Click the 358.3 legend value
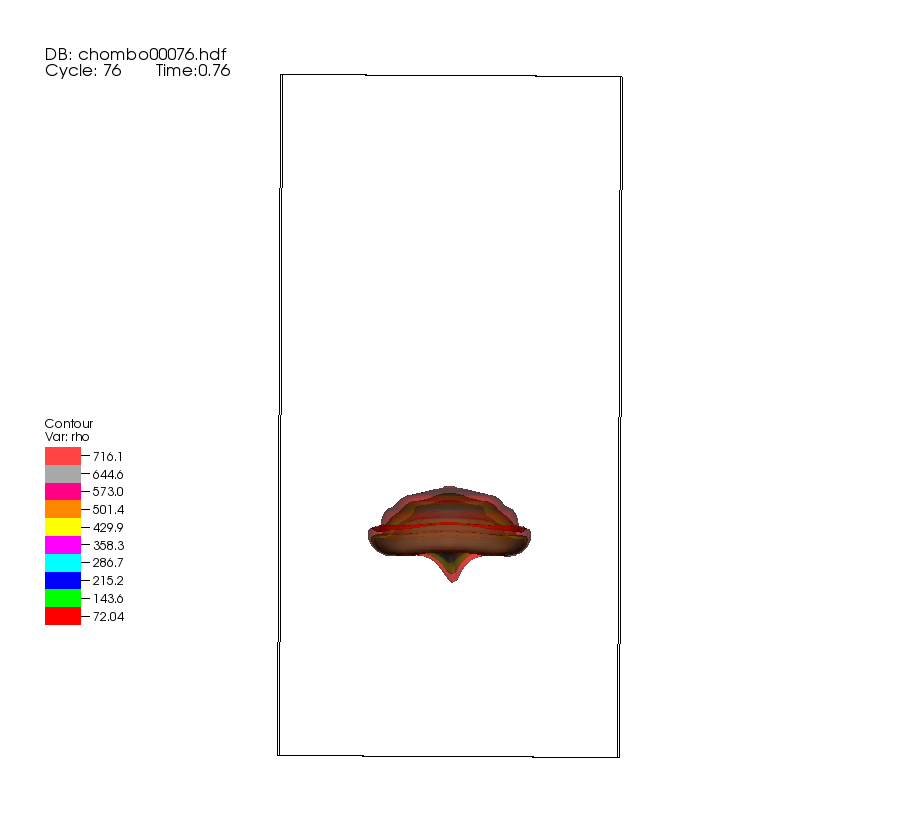Viewport: 900px width, 832px height. tap(108, 545)
